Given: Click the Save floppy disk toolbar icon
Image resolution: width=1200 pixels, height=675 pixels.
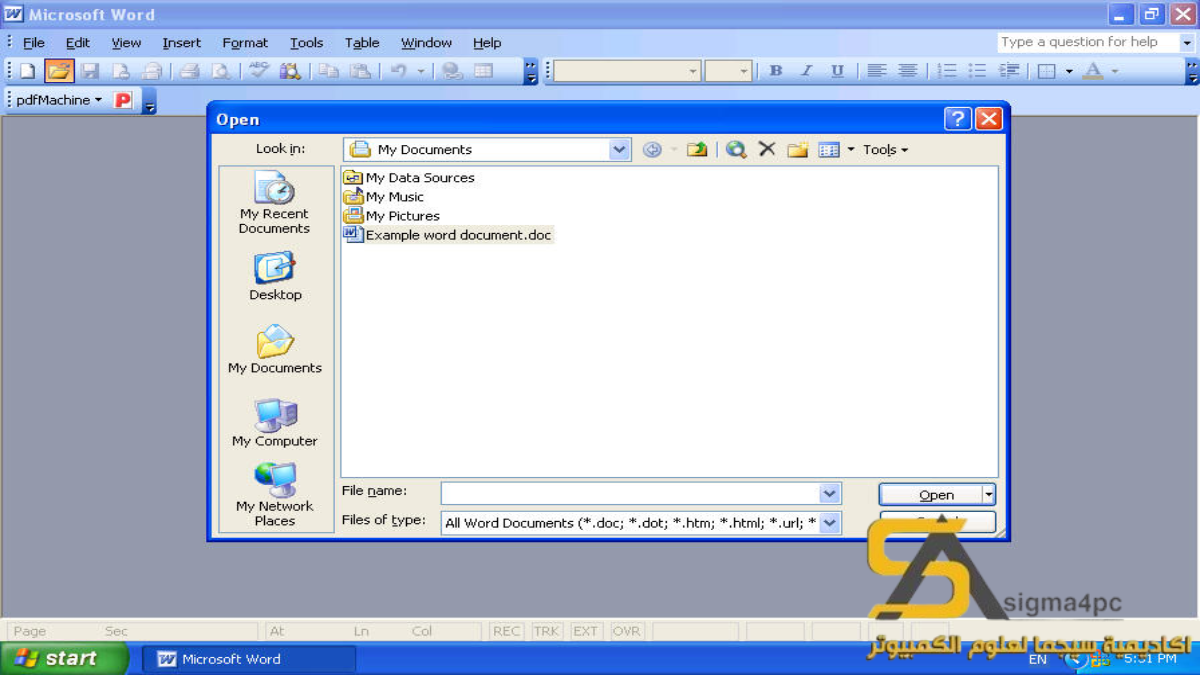Looking at the screenshot, I should pos(90,71).
